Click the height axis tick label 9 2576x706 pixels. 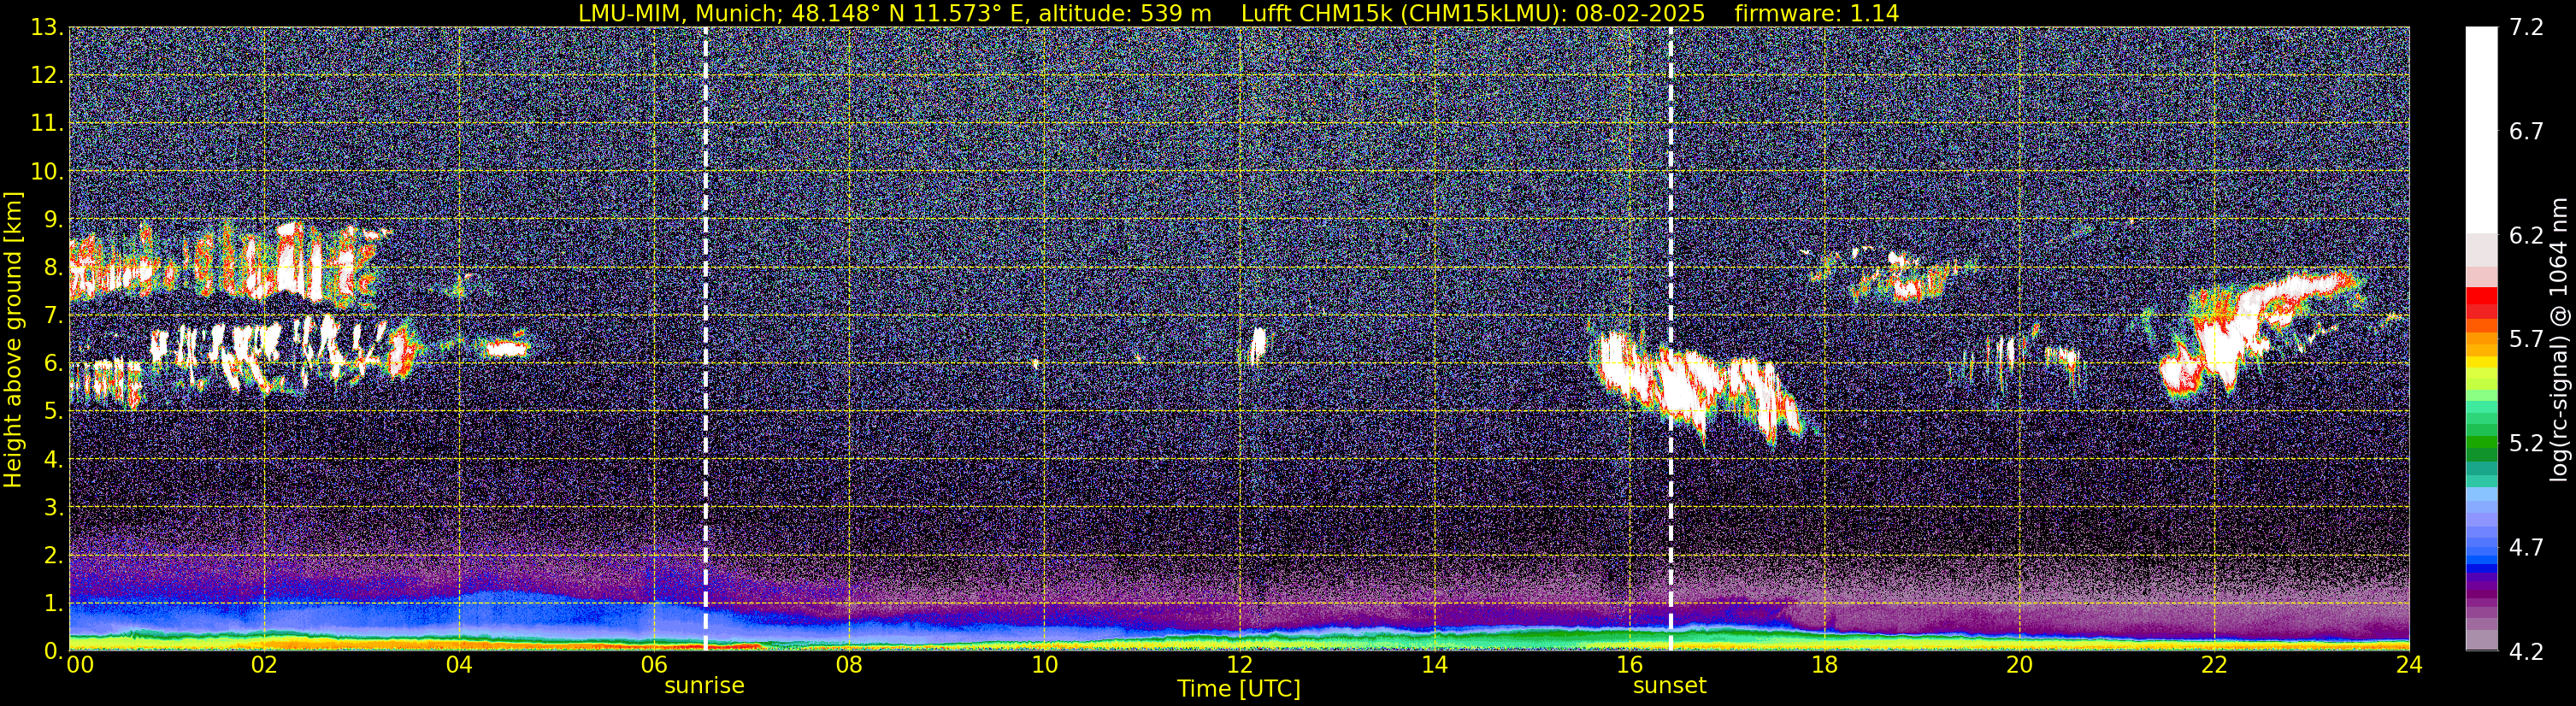54,220
